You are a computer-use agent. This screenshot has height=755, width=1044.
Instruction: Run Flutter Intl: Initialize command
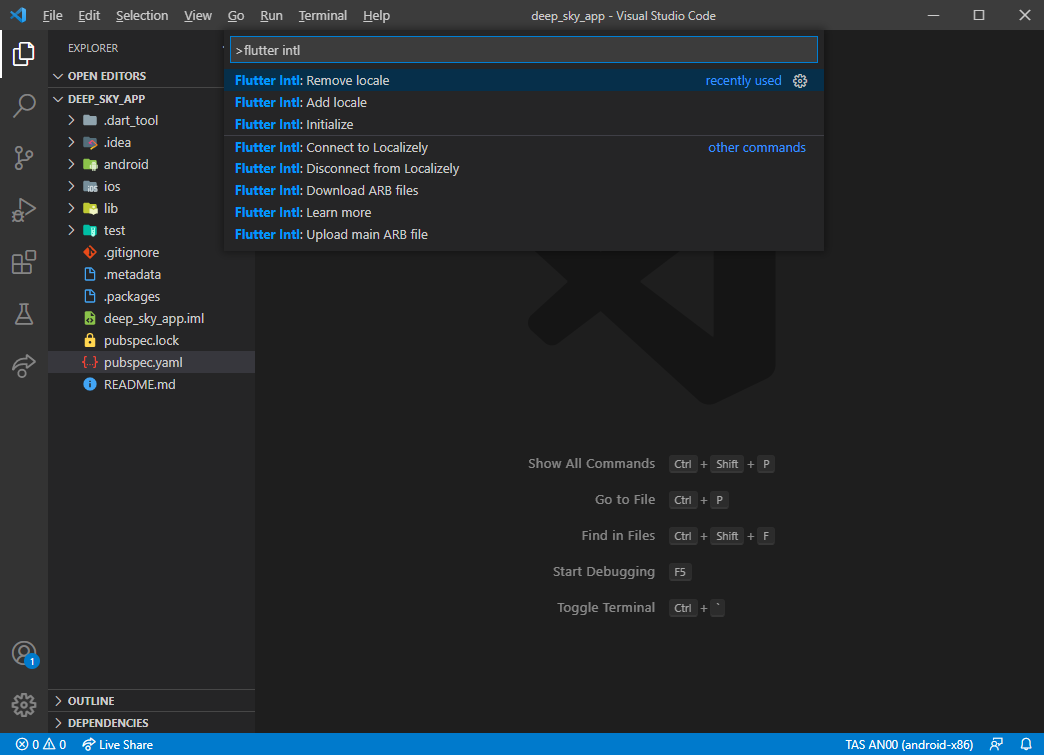pos(523,125)
